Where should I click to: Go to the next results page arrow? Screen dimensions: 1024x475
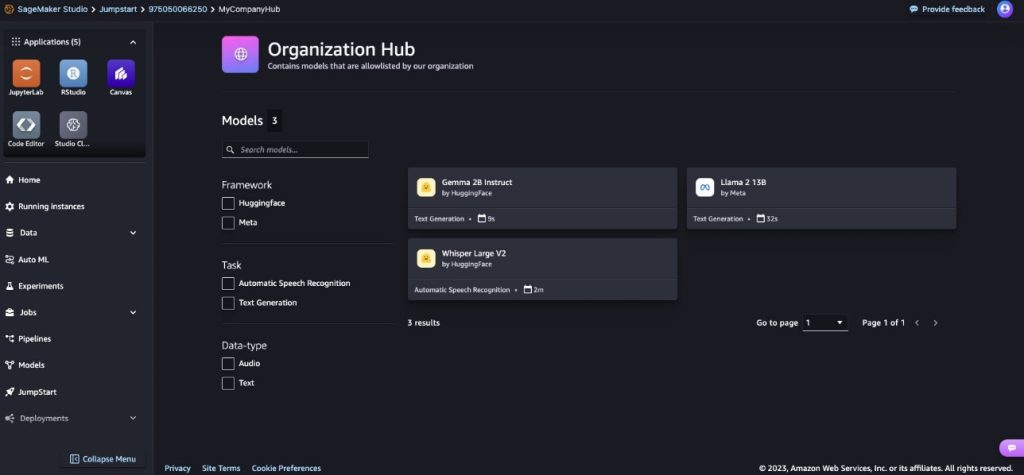935,323
